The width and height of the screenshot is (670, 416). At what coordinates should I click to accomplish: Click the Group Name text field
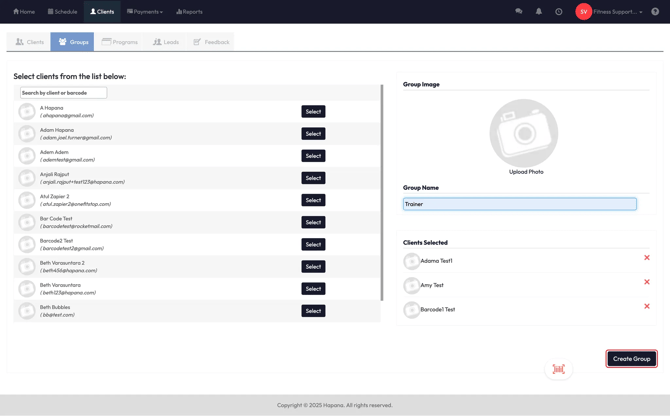point(519,204)
